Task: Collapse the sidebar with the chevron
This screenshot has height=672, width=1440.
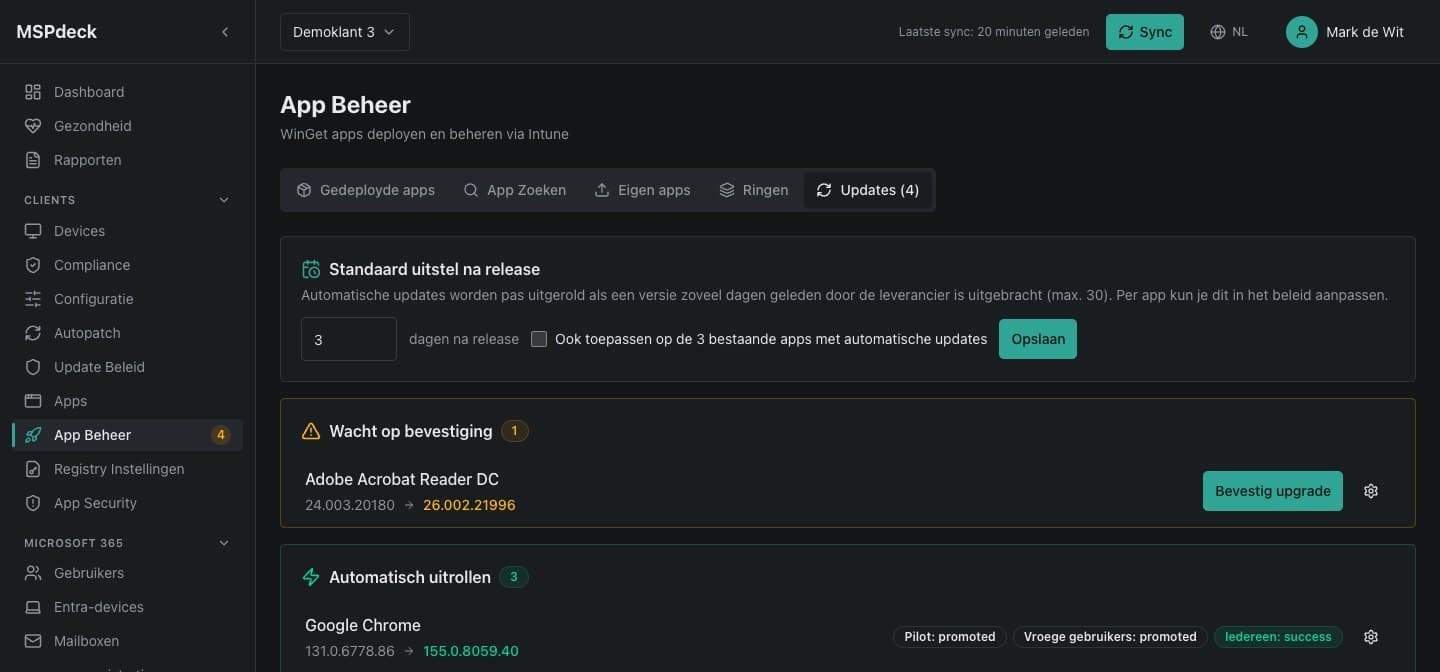Action: tap(225, 32)
